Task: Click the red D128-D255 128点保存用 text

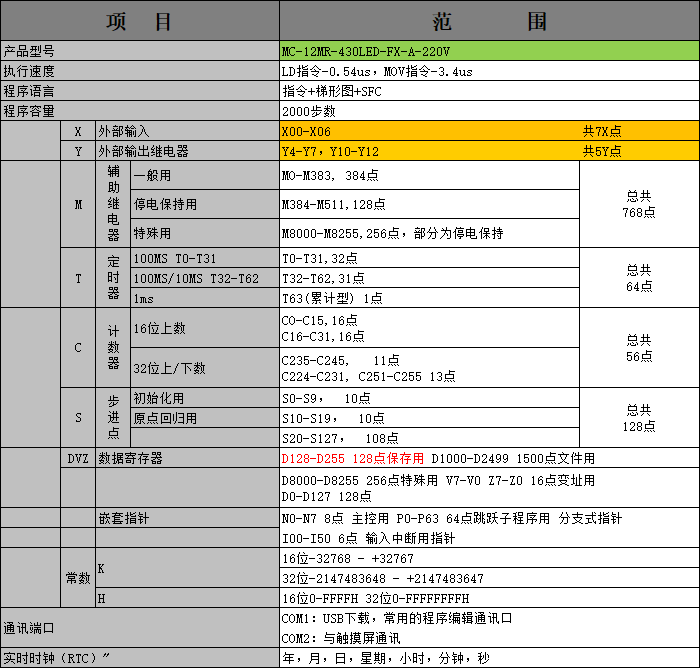Action: 352,458
